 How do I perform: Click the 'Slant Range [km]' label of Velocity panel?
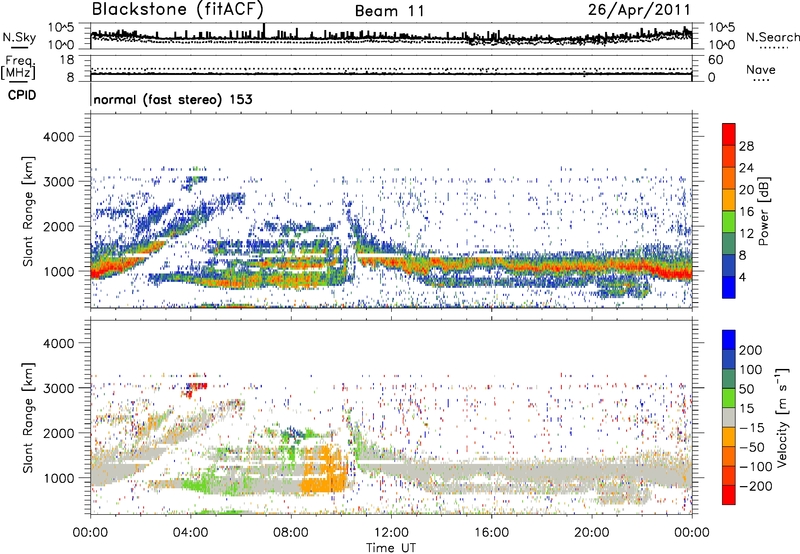click(x=28, y=417)
